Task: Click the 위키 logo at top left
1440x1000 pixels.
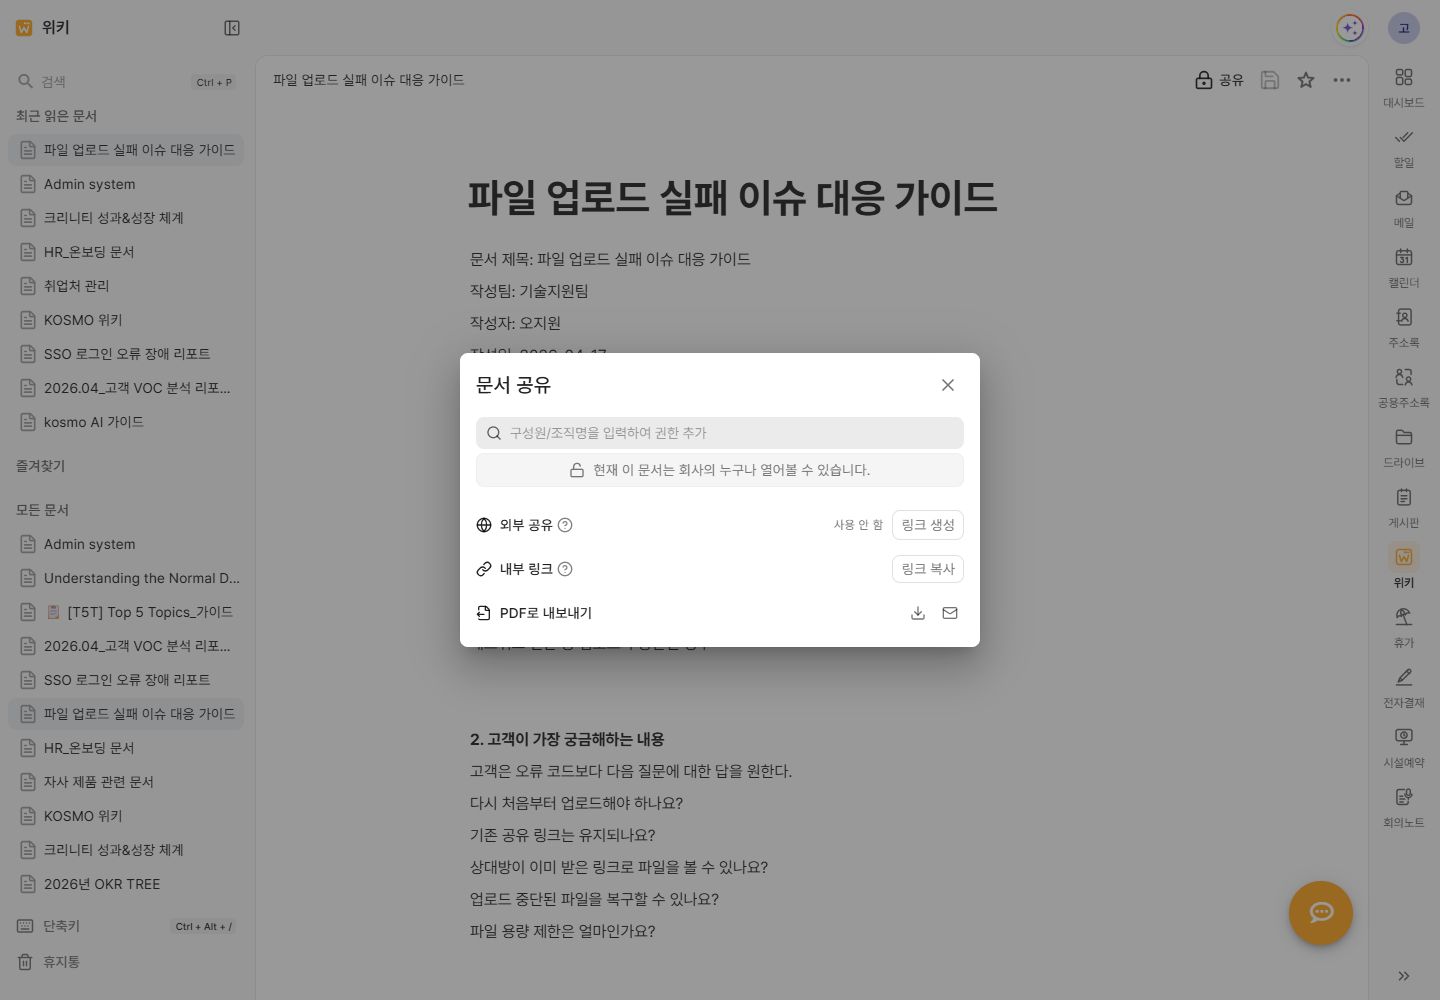Action: tap(43, 28)
